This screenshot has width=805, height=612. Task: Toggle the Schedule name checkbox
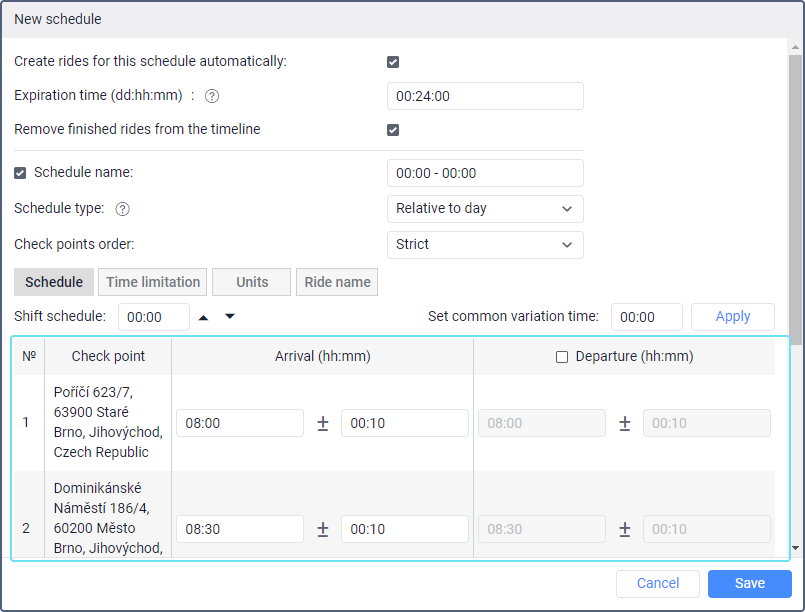click(21, 173)
